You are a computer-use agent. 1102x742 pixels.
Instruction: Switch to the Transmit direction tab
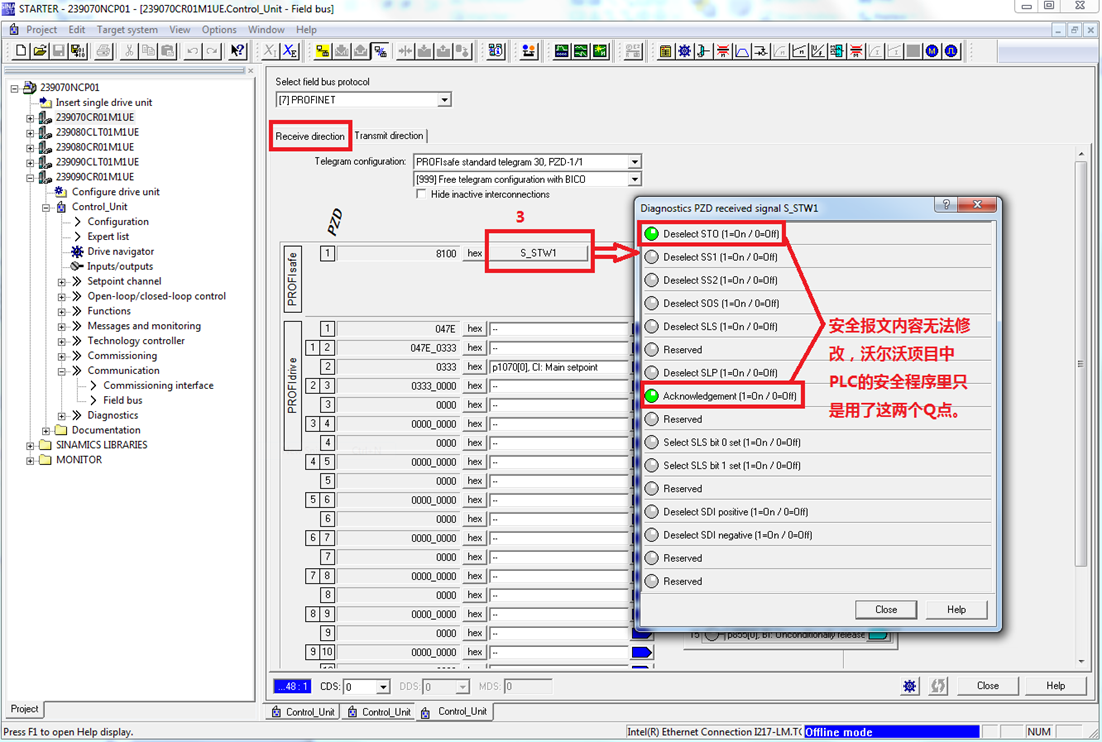(x=389, y=136)
